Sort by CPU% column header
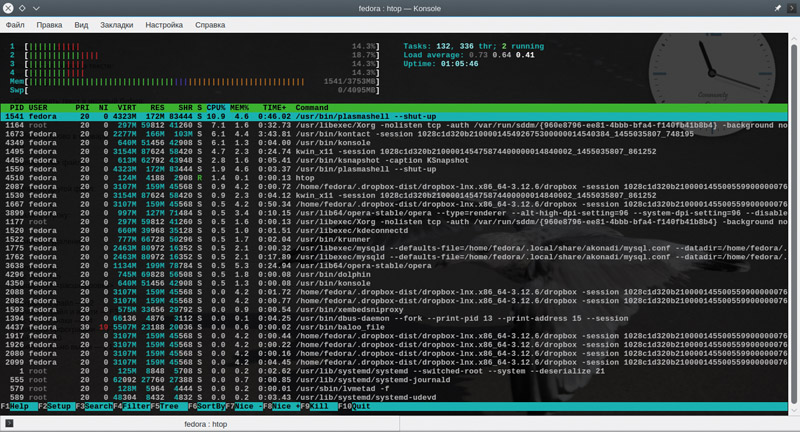 click(216, 108)
